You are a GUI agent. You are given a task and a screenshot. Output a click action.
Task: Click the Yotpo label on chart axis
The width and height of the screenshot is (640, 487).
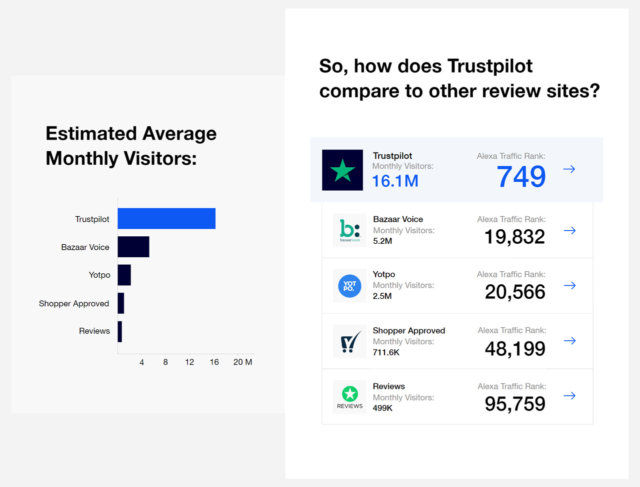100,275
